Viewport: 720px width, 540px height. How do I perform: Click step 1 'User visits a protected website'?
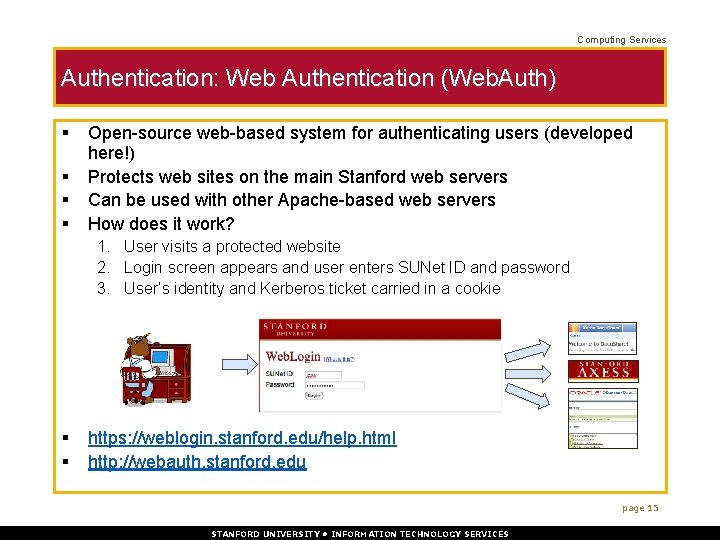[x=232, y=247]
